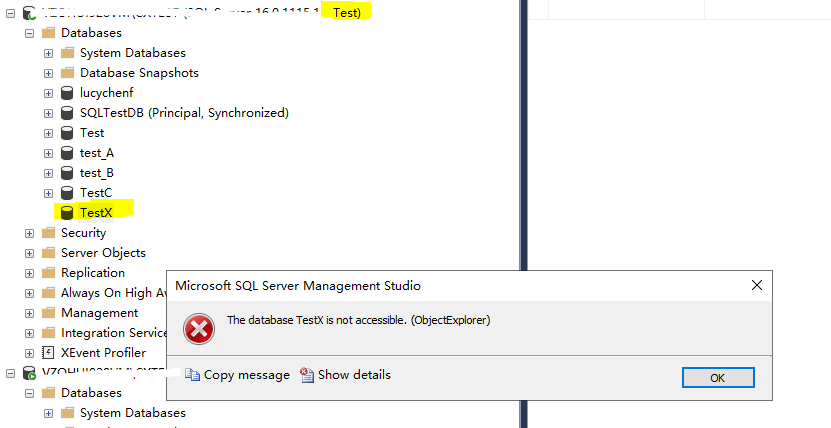This screenshot has height=428, width=831.
Task: Collapse the first Databases folder
Action: tap(29, 33)
